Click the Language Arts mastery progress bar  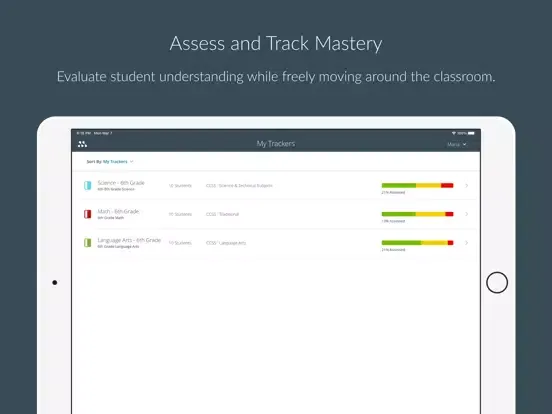pyautogui.click(x=418, y=243)
